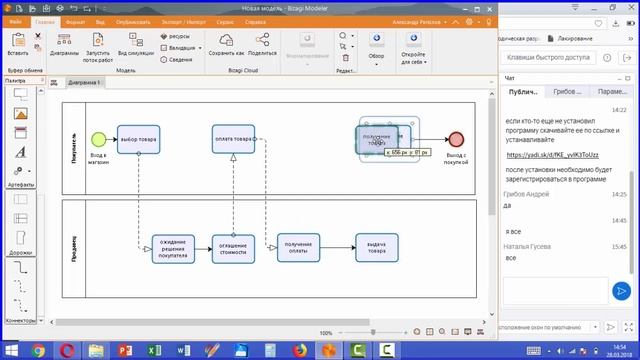Viewport: 640px width, 360px height.
Task: Click the Вид симуляции icon
Action: [136, 40]
